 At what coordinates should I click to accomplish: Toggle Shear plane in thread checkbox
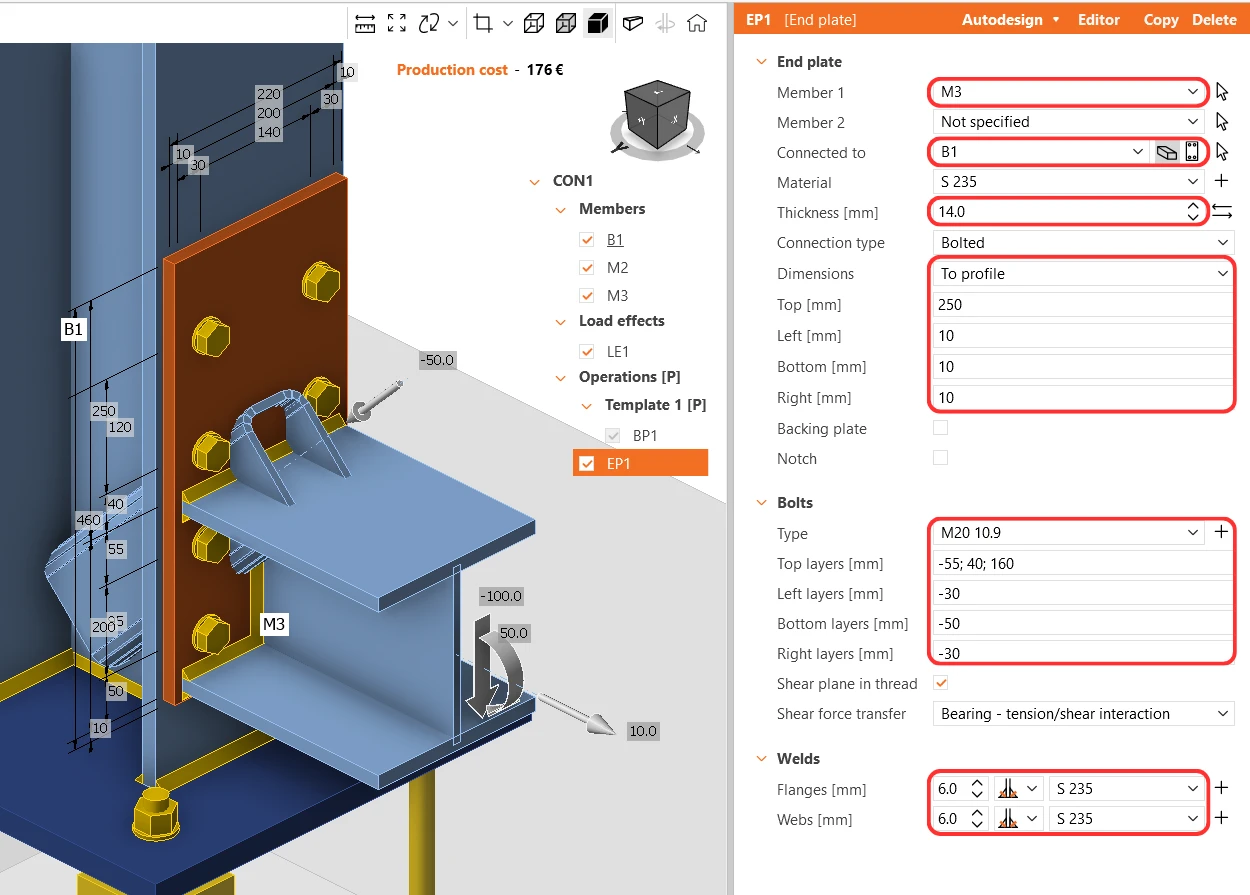(940, 683)
